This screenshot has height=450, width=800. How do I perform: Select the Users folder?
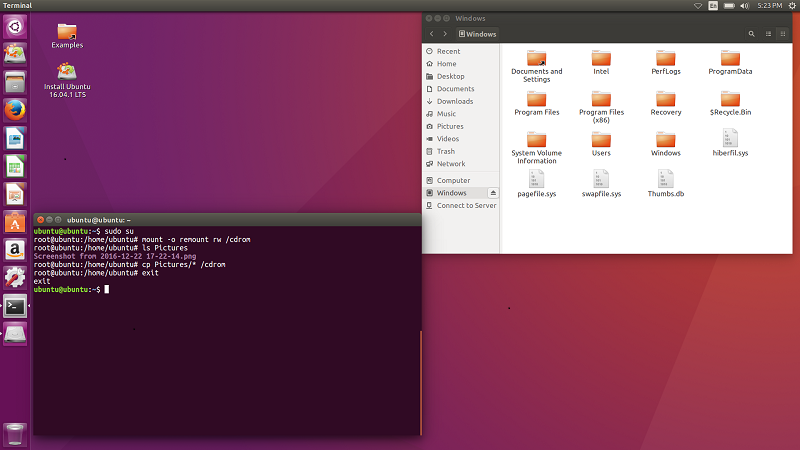[601, 144]
